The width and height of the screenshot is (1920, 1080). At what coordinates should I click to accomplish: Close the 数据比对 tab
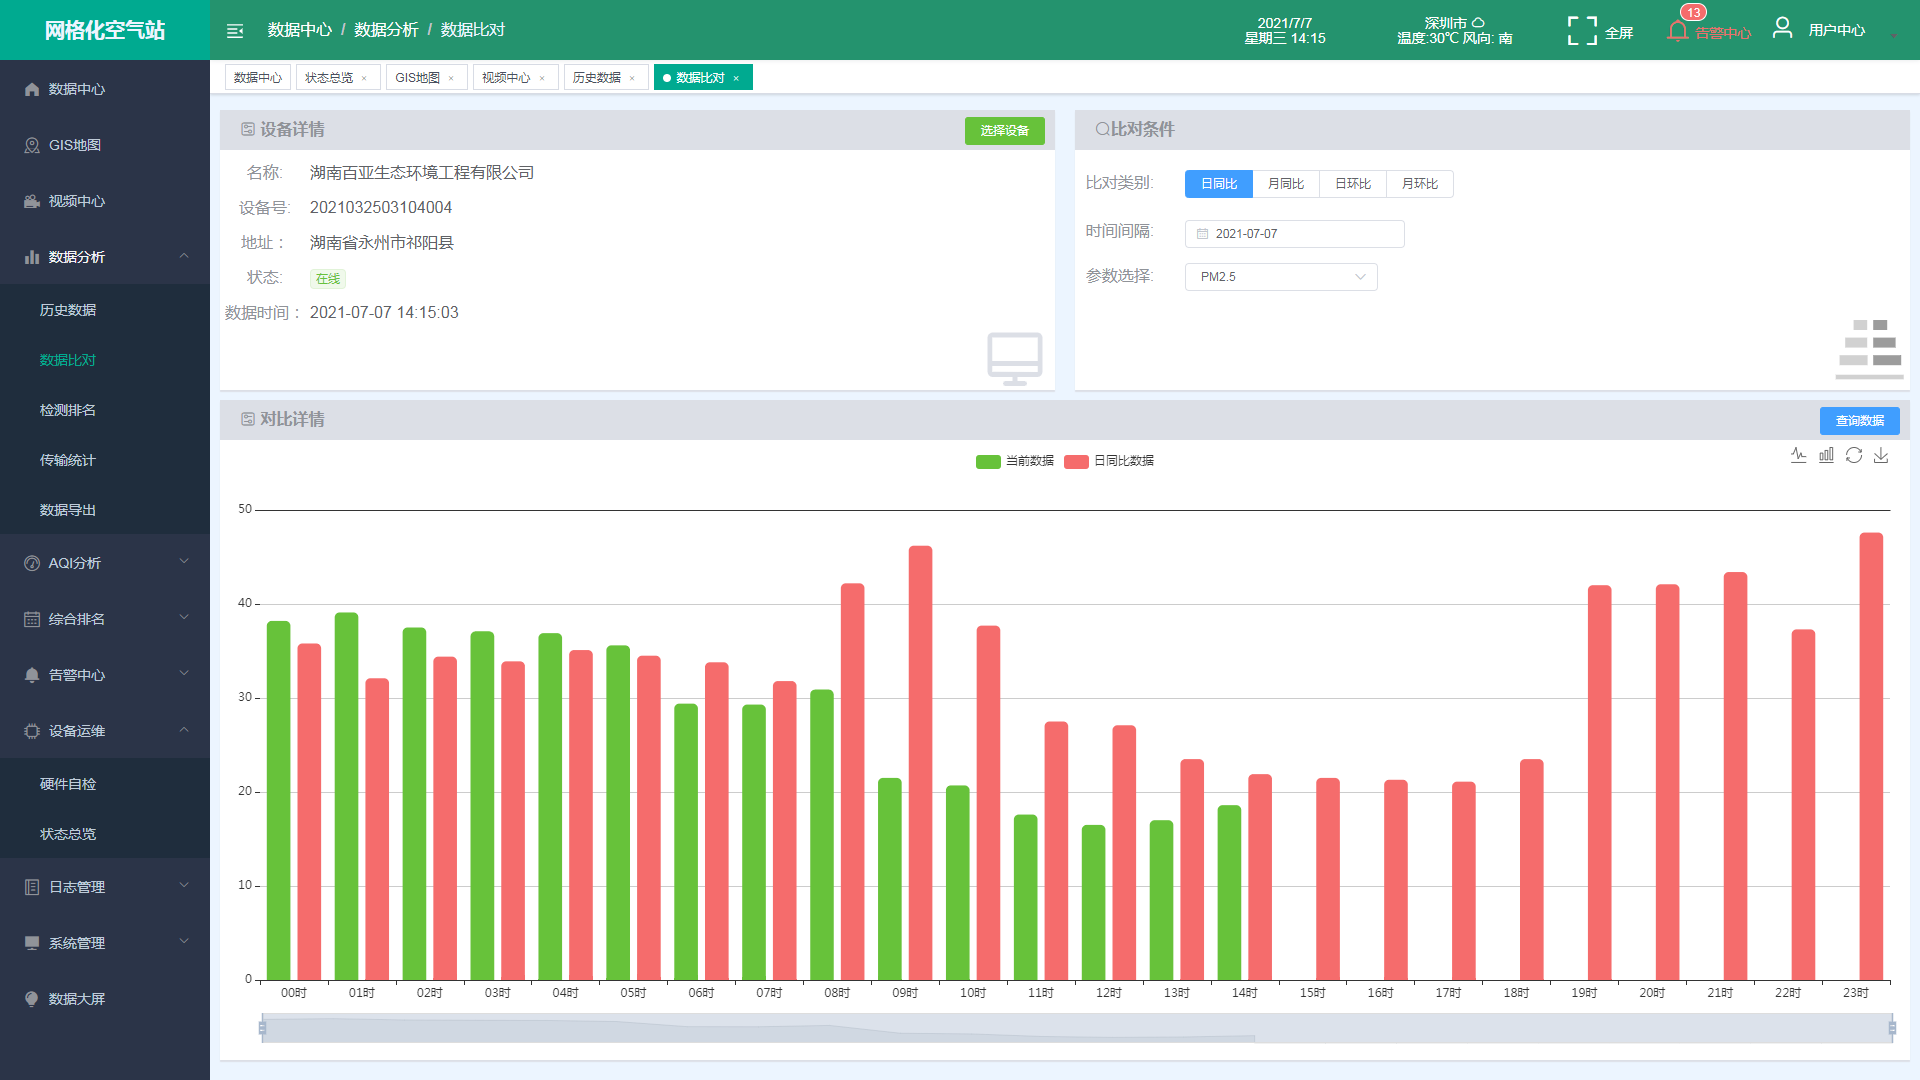click(736, 78)
